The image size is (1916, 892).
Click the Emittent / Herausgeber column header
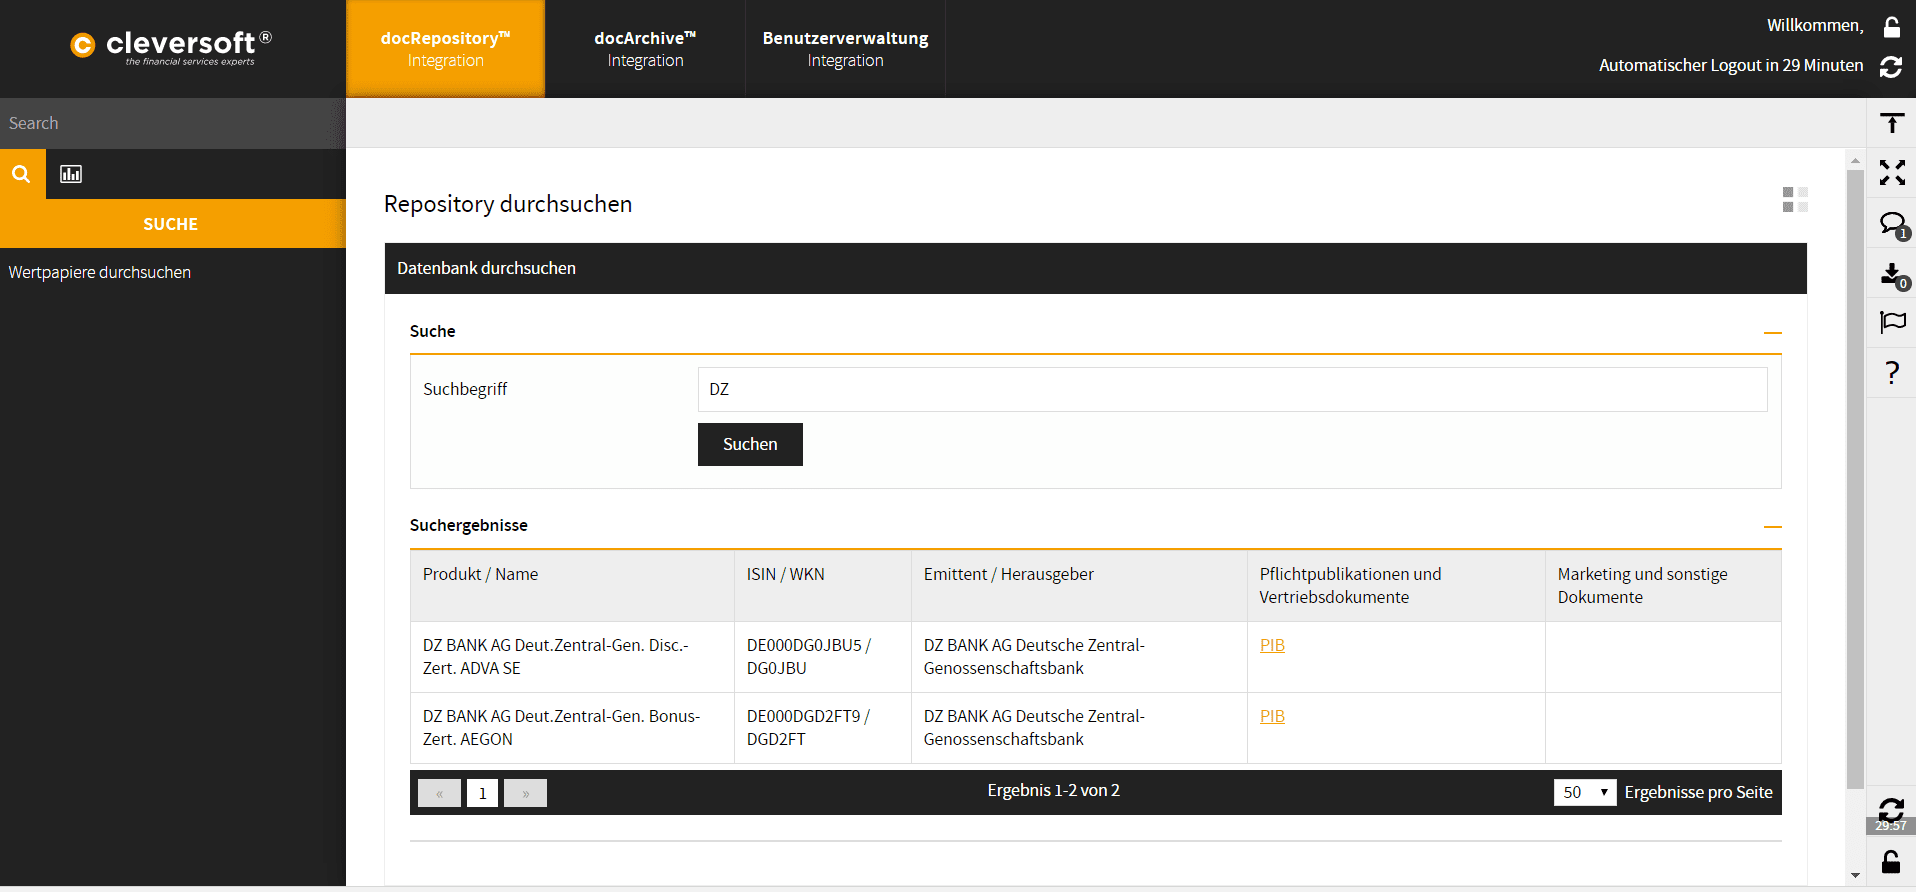pyautogui.click(x=1079, y=586)
